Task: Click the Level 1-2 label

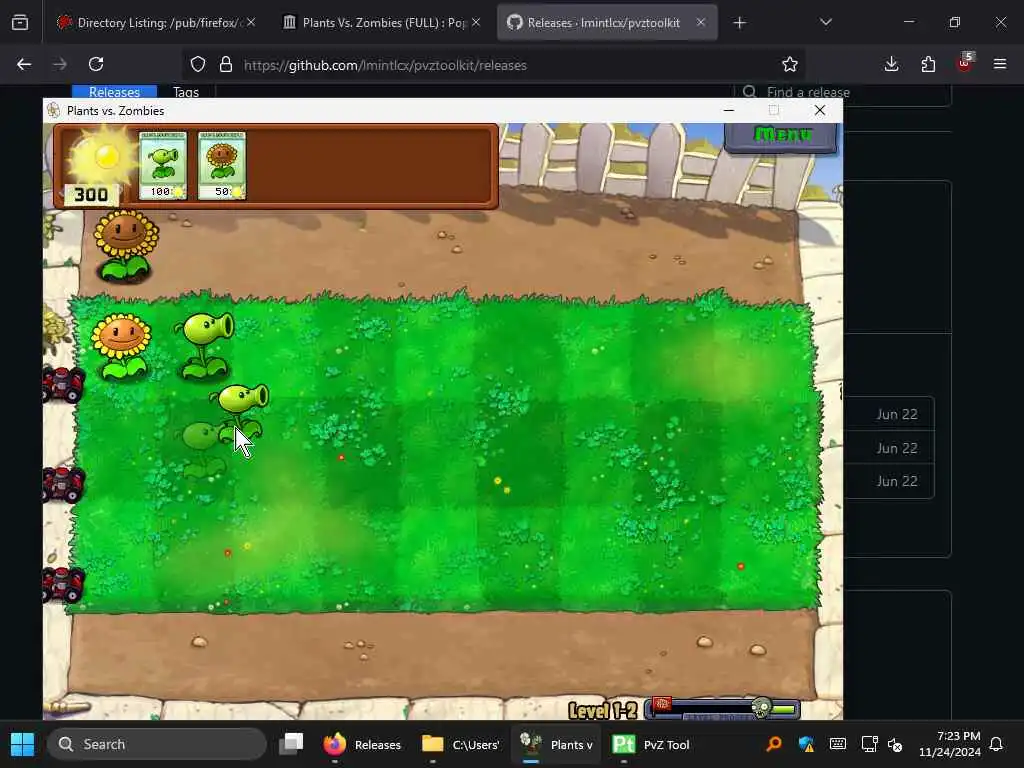Action: click(x=602, y=711)
